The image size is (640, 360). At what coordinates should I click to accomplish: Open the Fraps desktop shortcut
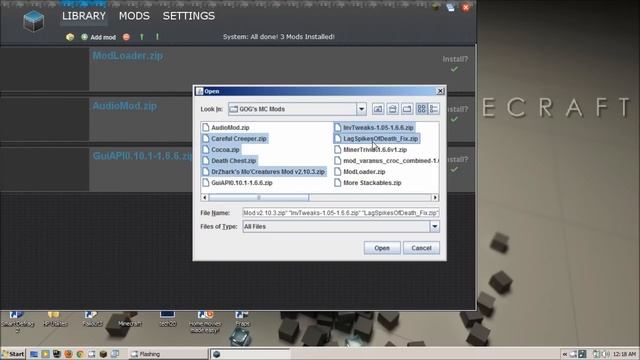click(x=242, y=320)
